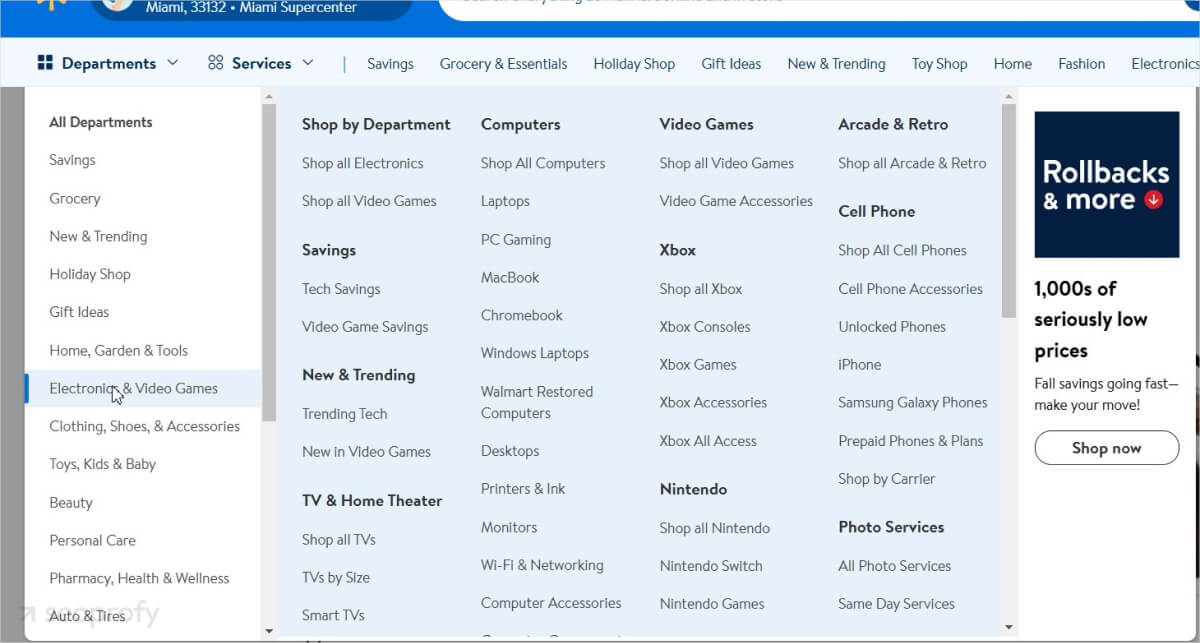Click the red arrow on Rollbacks banner
The height and width of the screenshot is (643, 1200).
(1154, 199)
